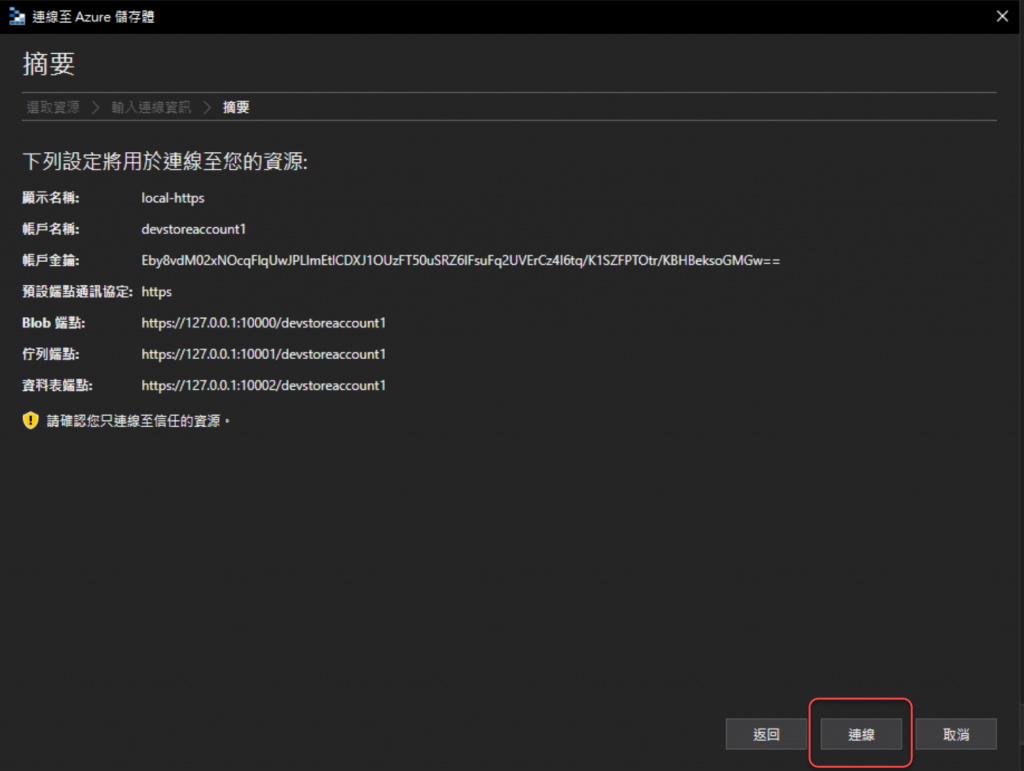The image size is (1024, 771).
Task: Click the display name value local-https
Action: tap(173, 198)
